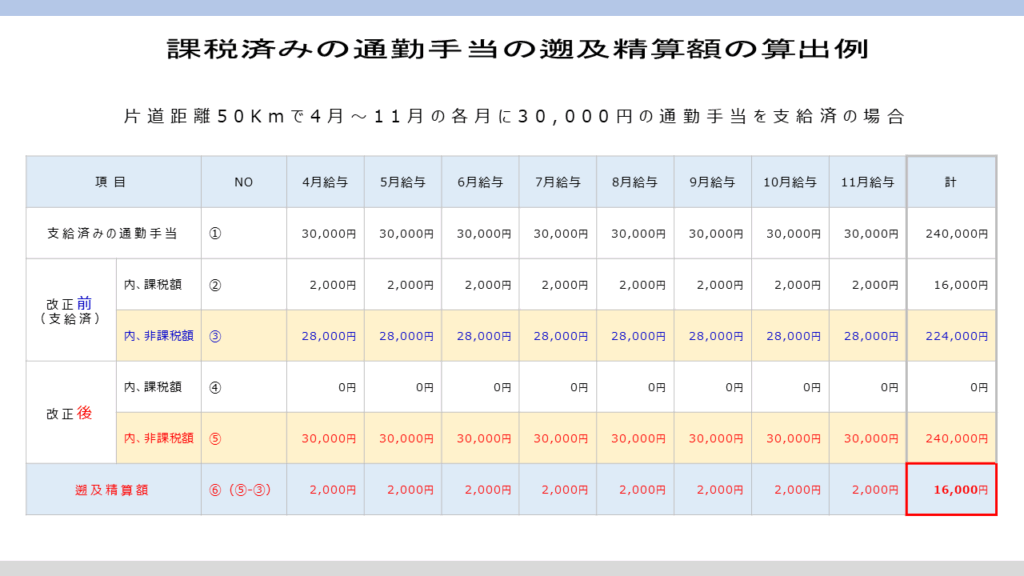Click the 7月給与 column header

[558, 182]
